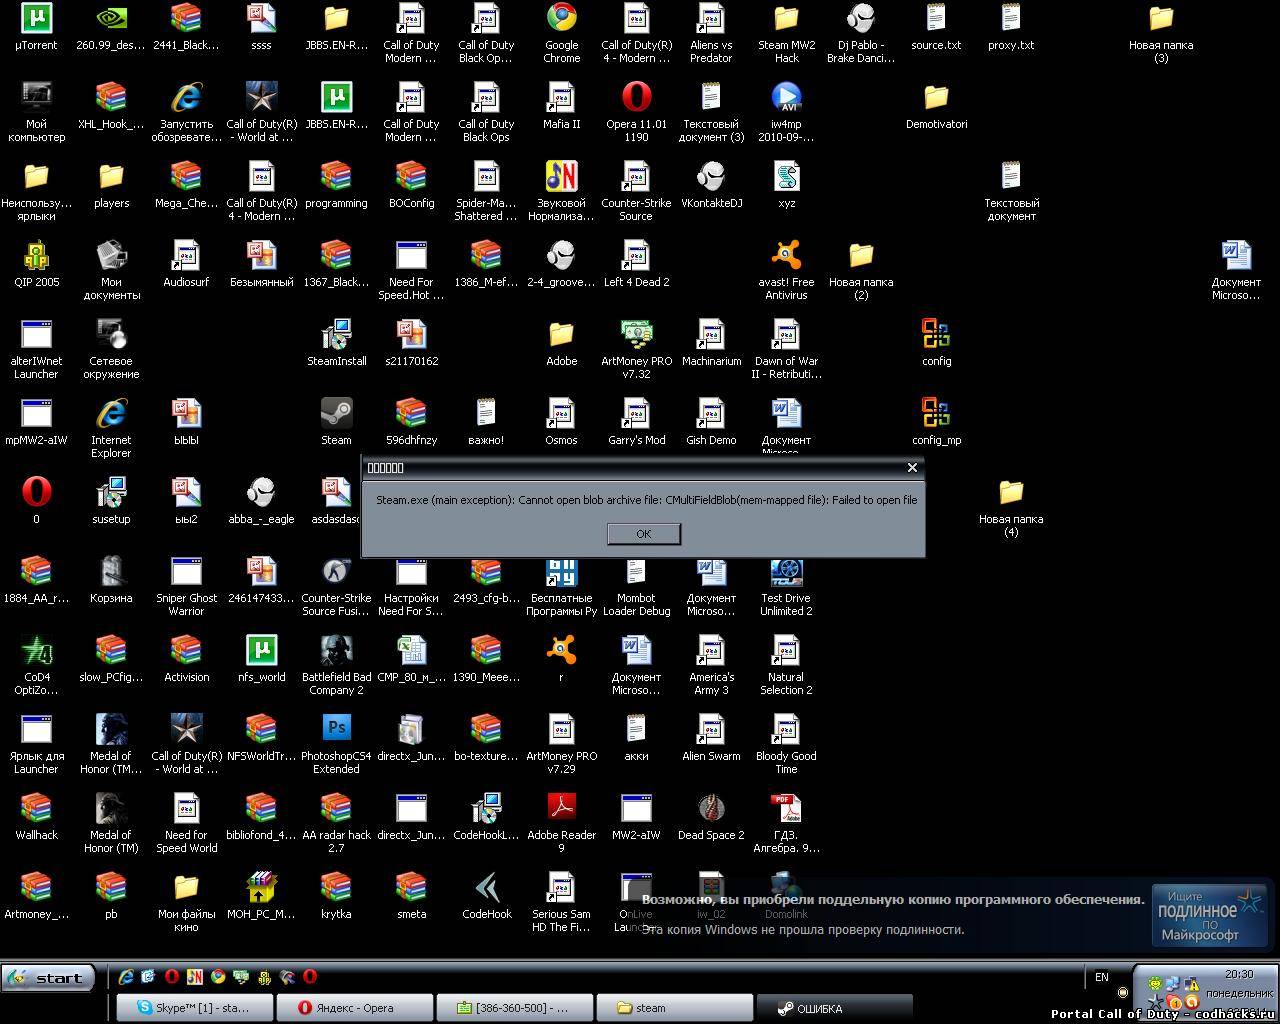Screen dimensions: 1280x1024
Task: Select the iw4mp AVI video file
Action: 786,112
